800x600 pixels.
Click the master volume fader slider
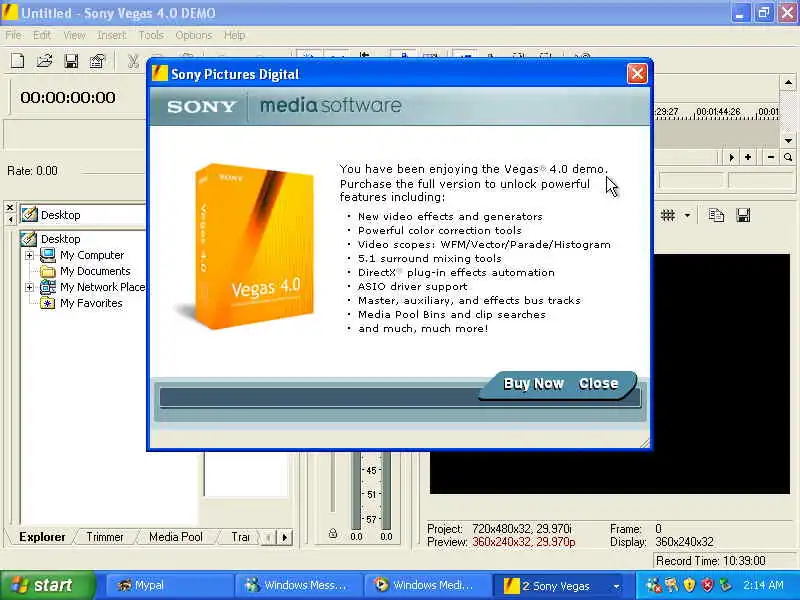(x=333, y=482)
